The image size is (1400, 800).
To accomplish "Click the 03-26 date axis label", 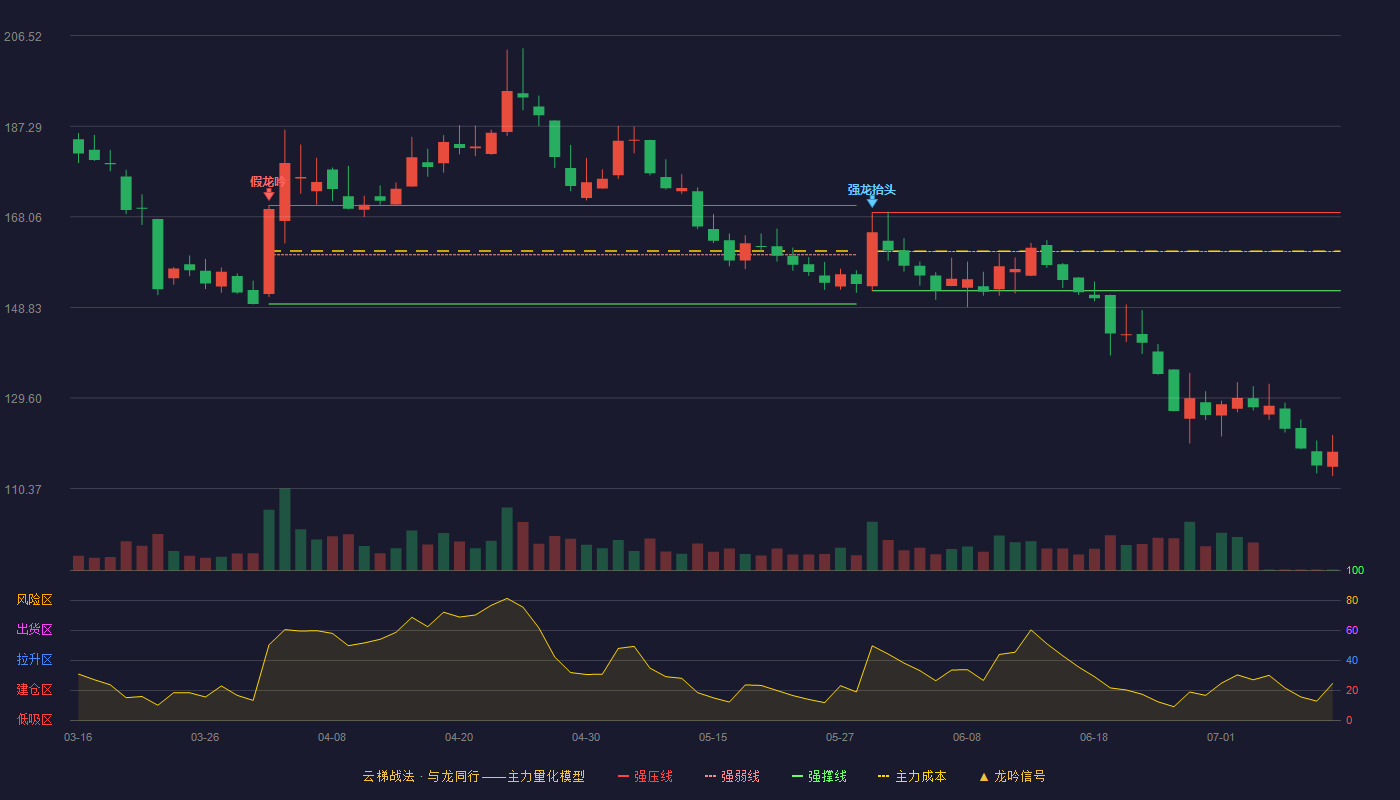I will pos(205,737).
